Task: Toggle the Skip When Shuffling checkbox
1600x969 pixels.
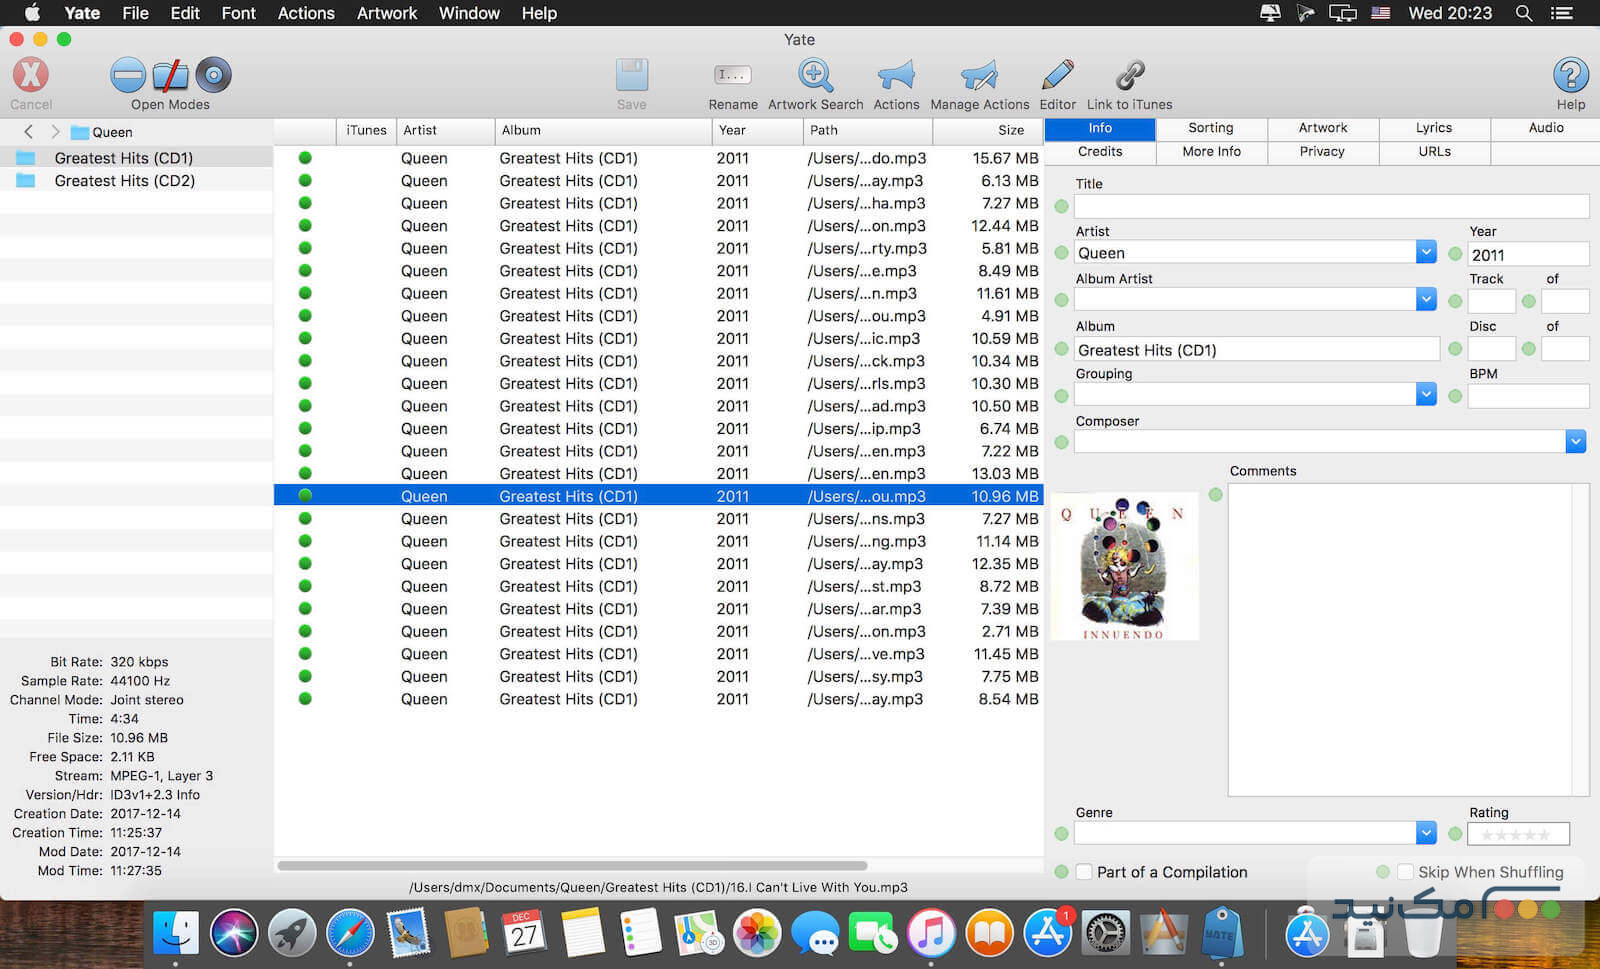Action: click(x=1406, y=872)
